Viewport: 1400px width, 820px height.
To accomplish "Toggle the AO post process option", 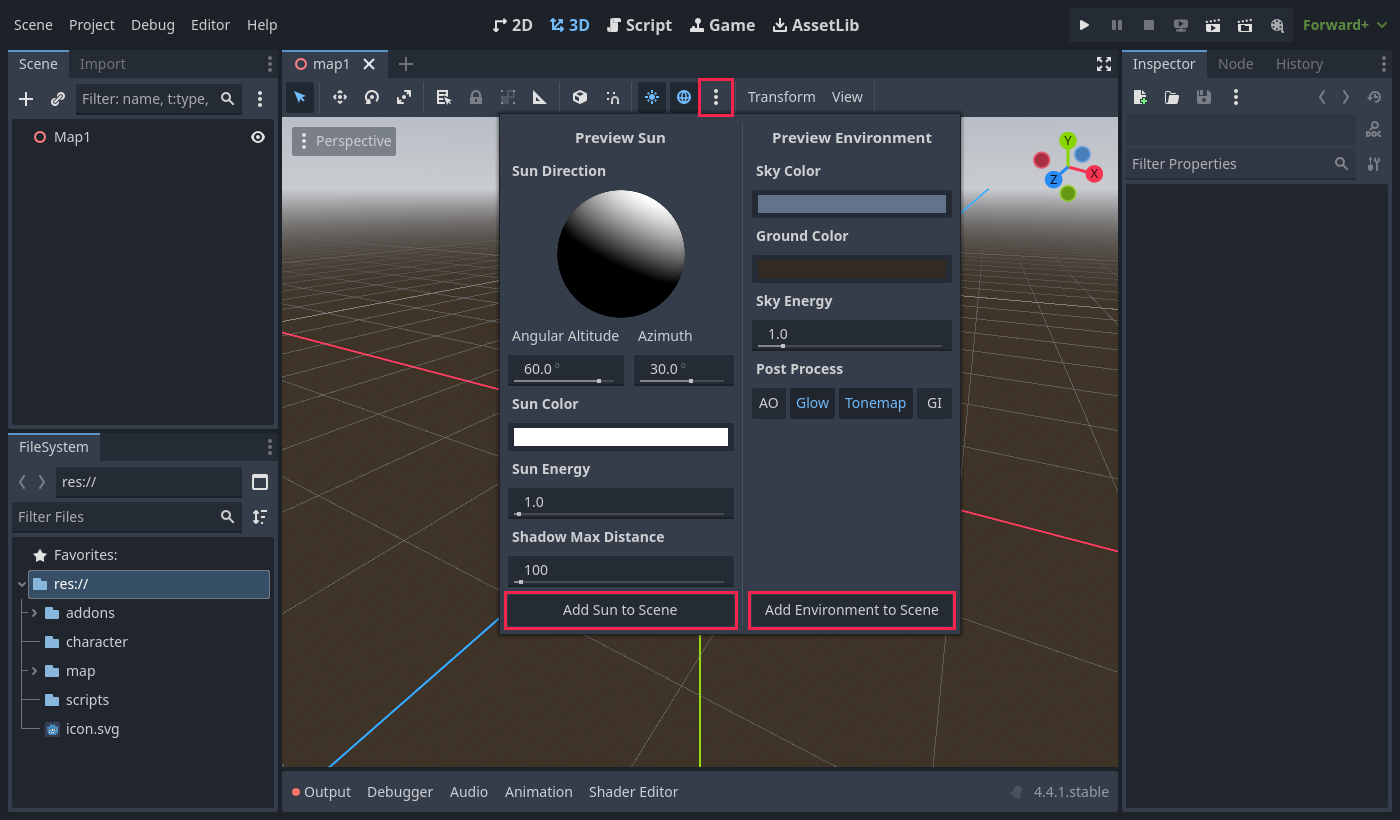I will (769, 403).
